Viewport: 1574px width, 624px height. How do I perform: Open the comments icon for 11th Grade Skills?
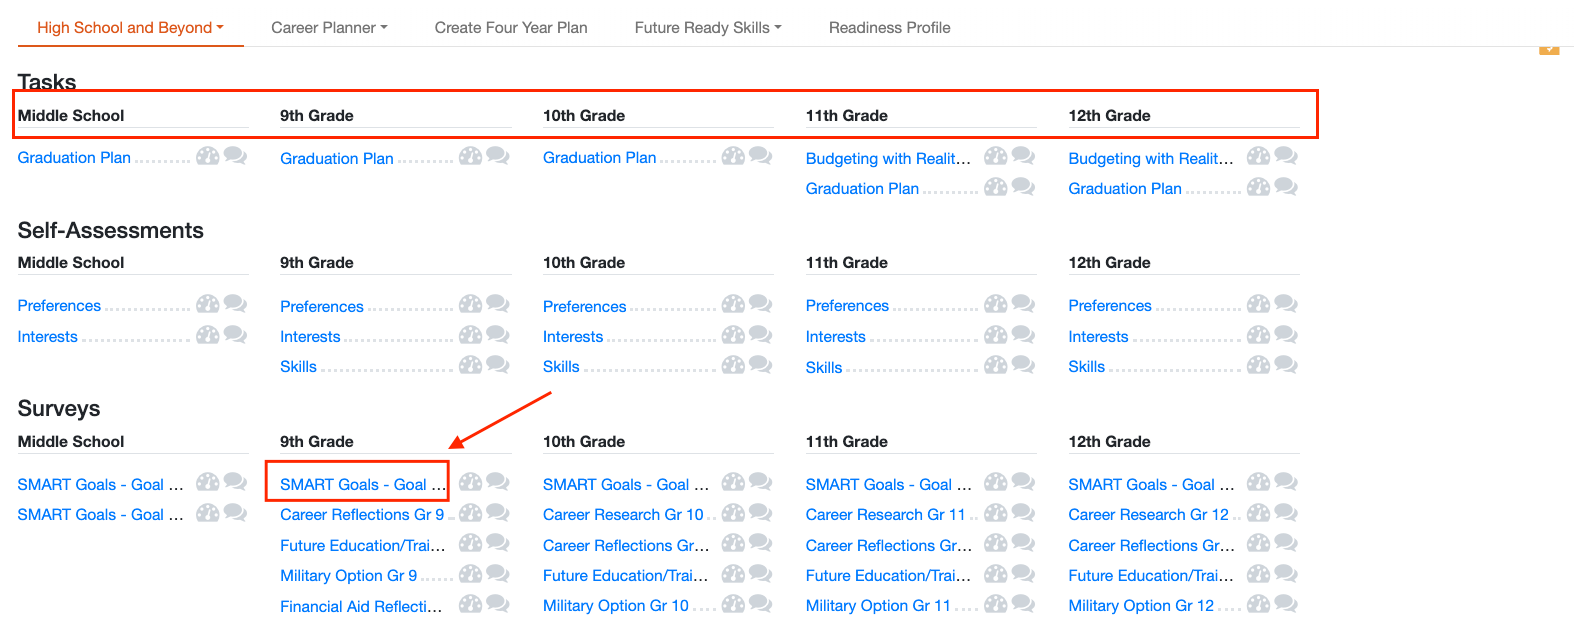click(x=1023, y=365)
